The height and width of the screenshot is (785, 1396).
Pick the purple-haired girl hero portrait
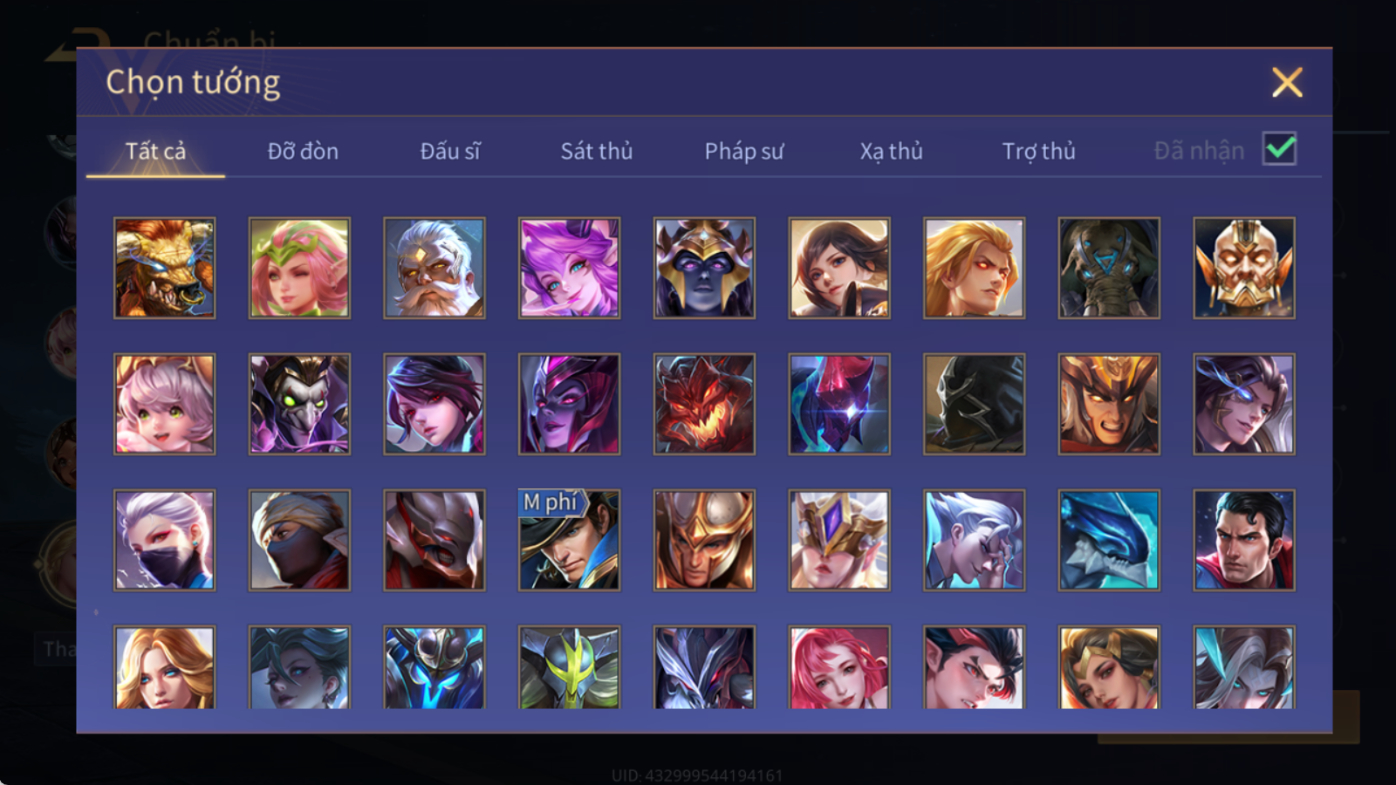point(569,268)
